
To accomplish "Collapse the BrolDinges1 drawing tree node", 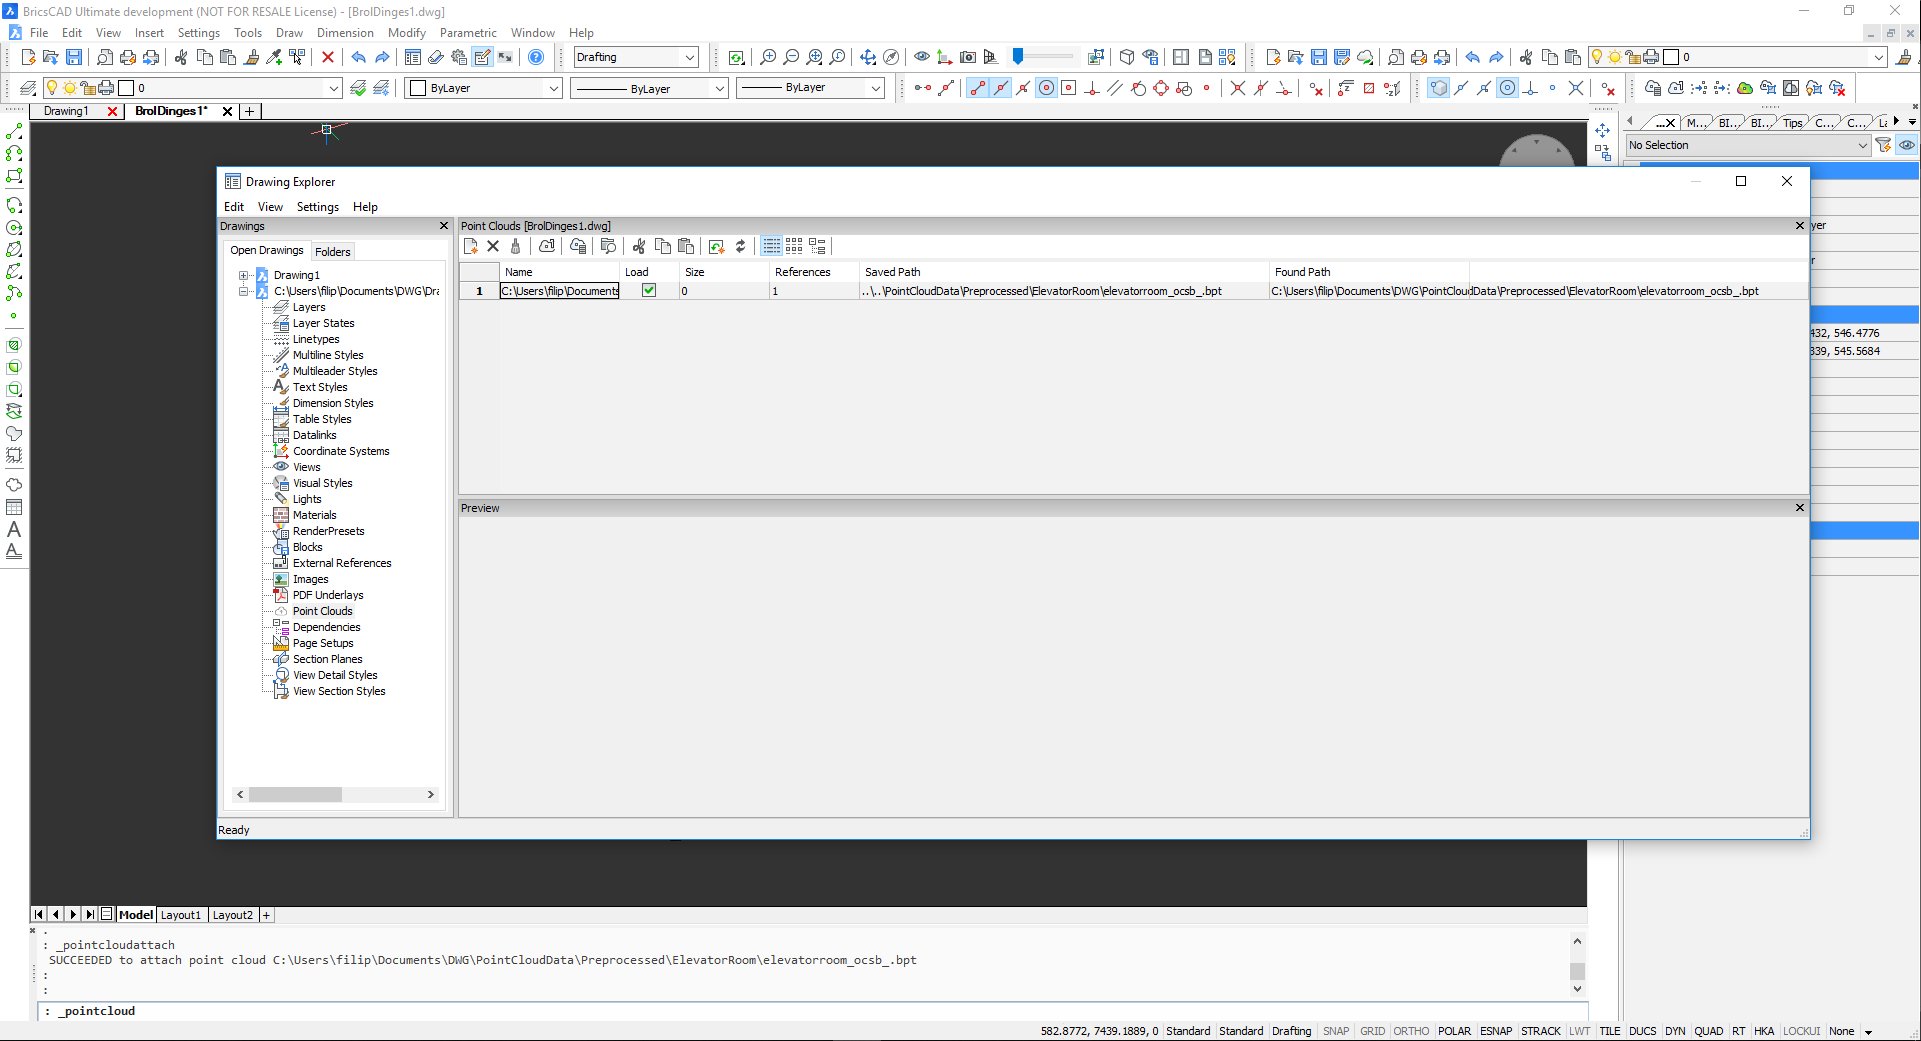I will pyautogui.click(x=244, y=291).
